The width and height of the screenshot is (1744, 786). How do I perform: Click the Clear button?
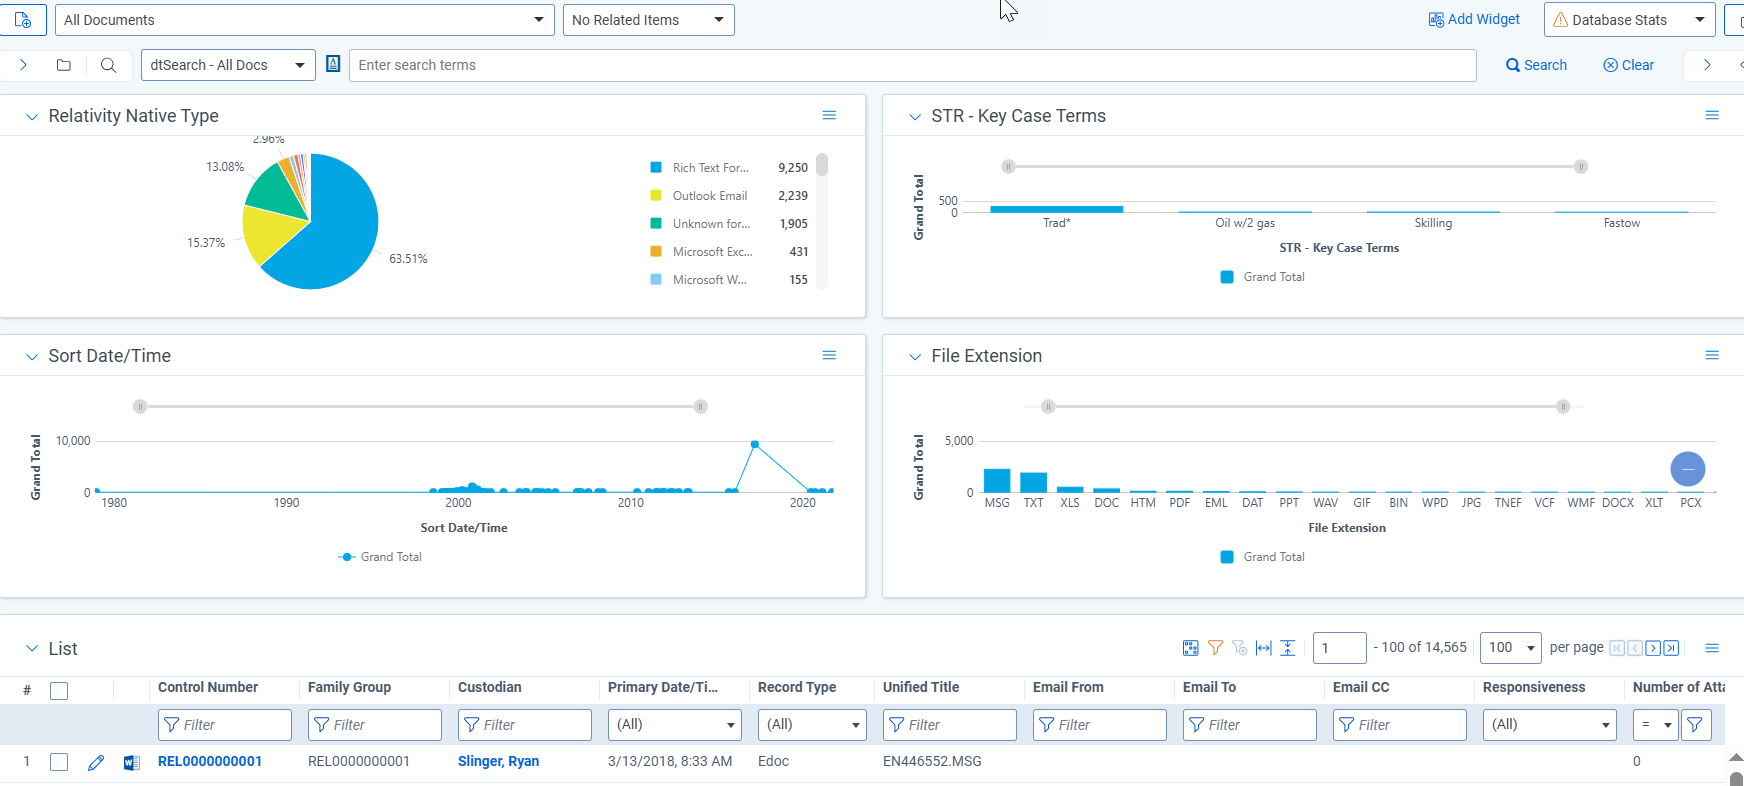pyautogui.click(x=1628, y=65)
